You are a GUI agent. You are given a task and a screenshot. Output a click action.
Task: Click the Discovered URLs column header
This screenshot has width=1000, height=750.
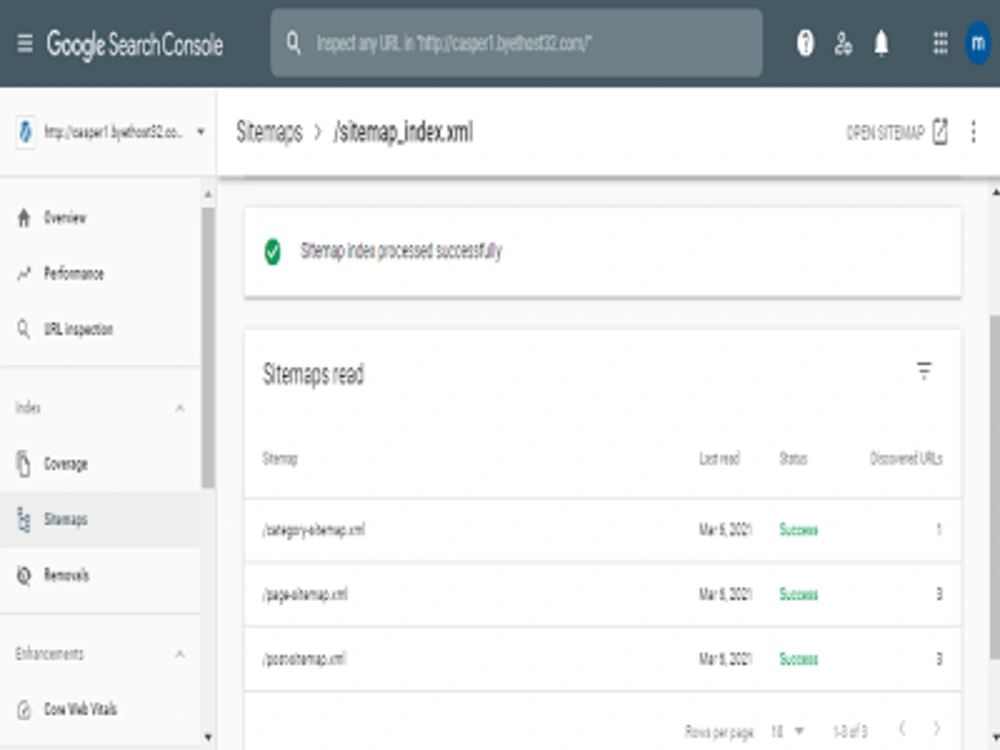(x=906, y=459)
